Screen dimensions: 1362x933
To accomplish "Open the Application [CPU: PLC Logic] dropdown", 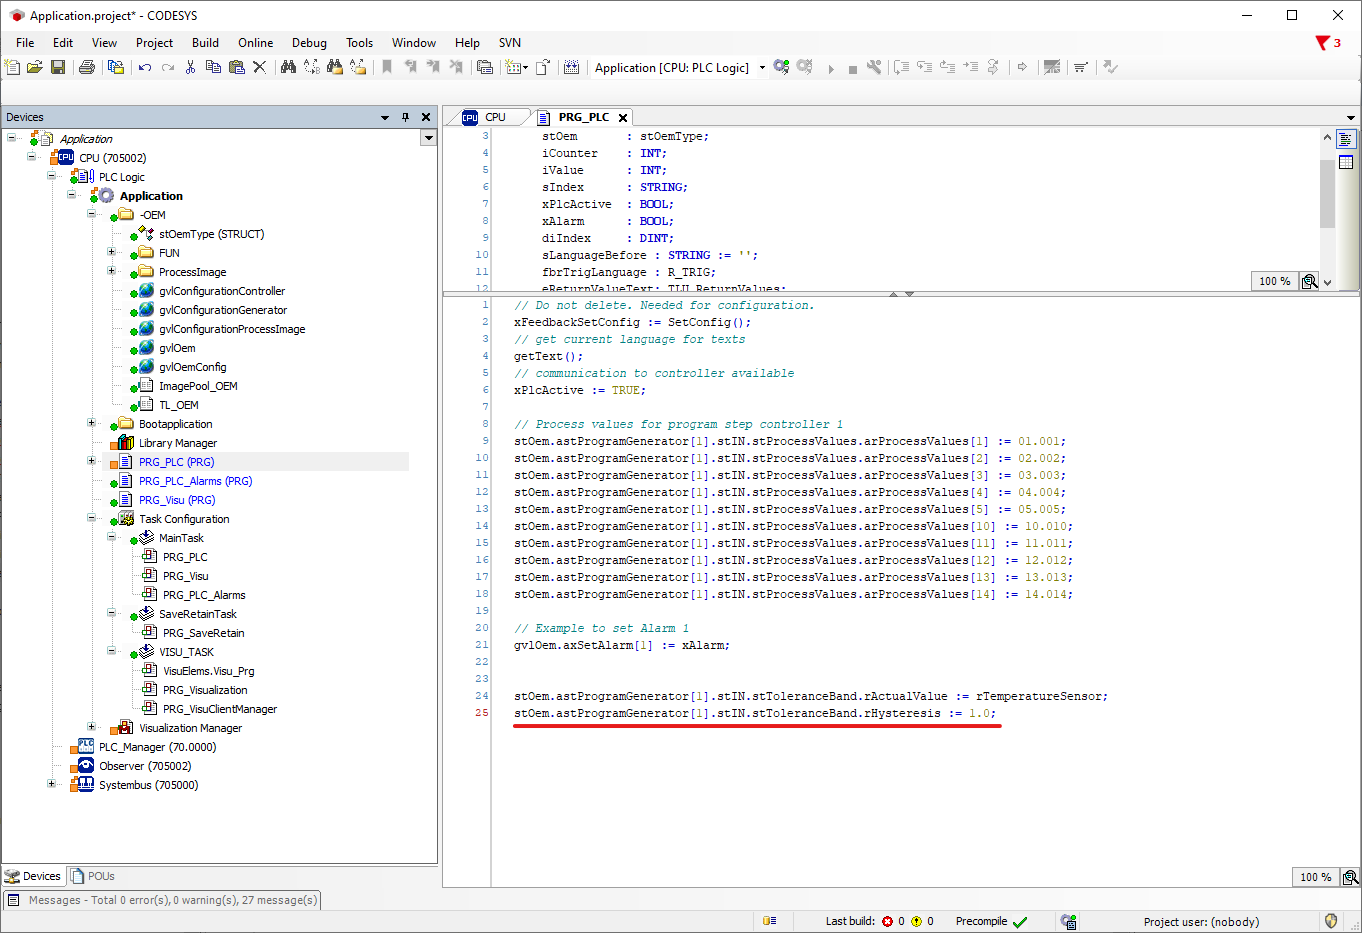I will pyautogui.click(x=762, y=68).
